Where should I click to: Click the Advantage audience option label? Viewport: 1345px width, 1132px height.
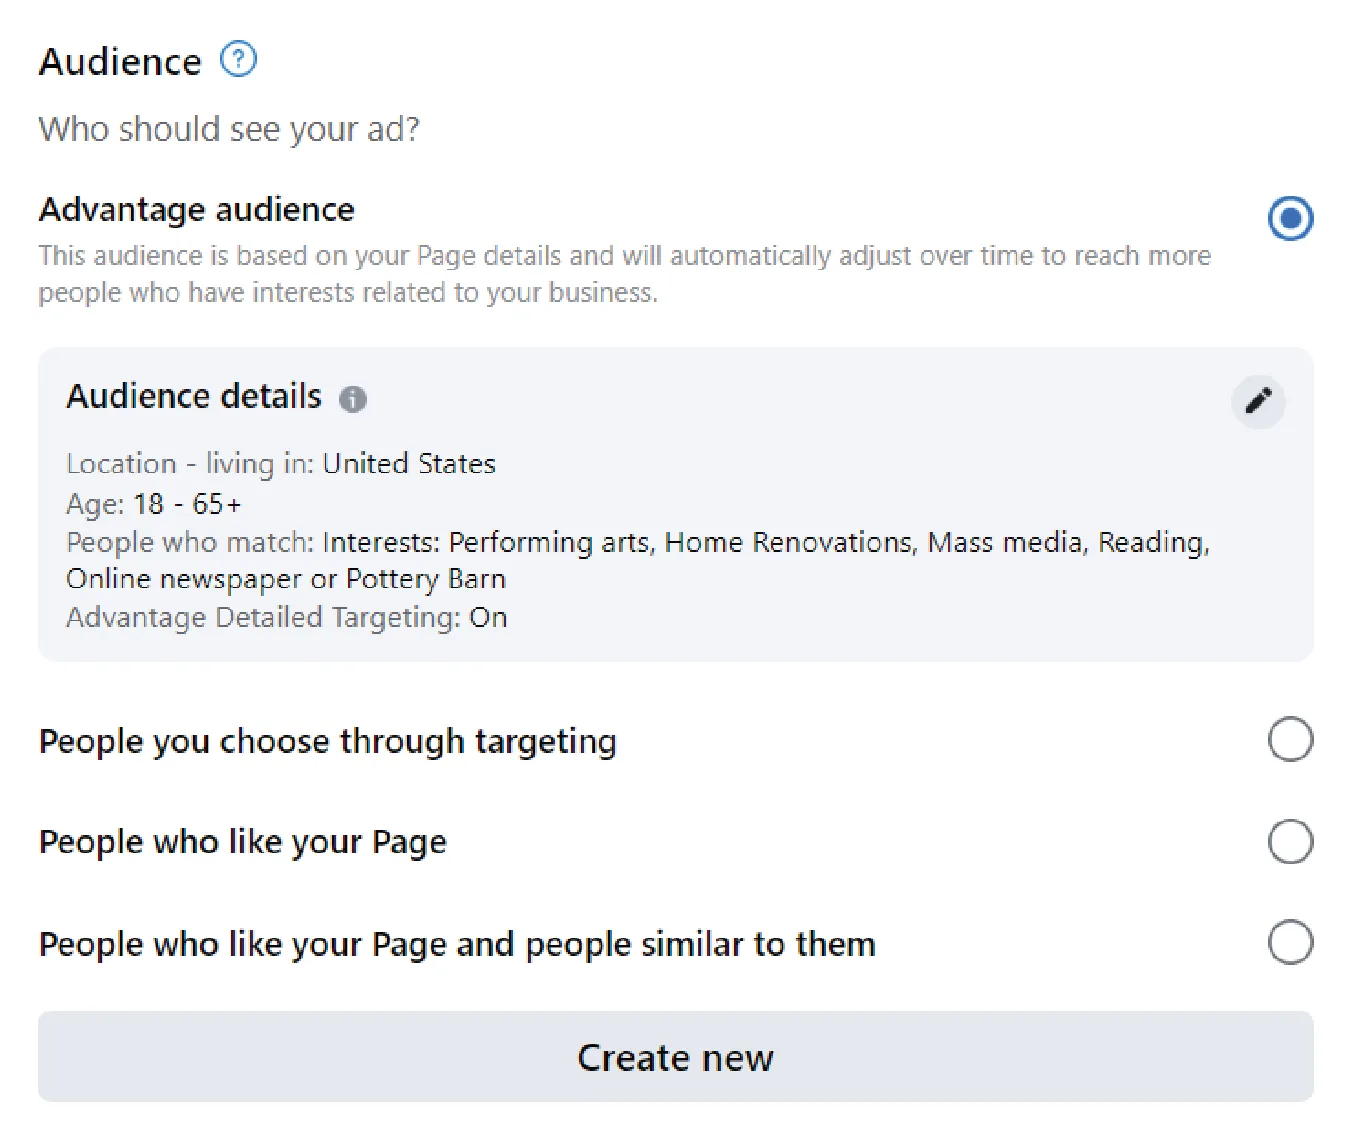(x=197, y=210)
